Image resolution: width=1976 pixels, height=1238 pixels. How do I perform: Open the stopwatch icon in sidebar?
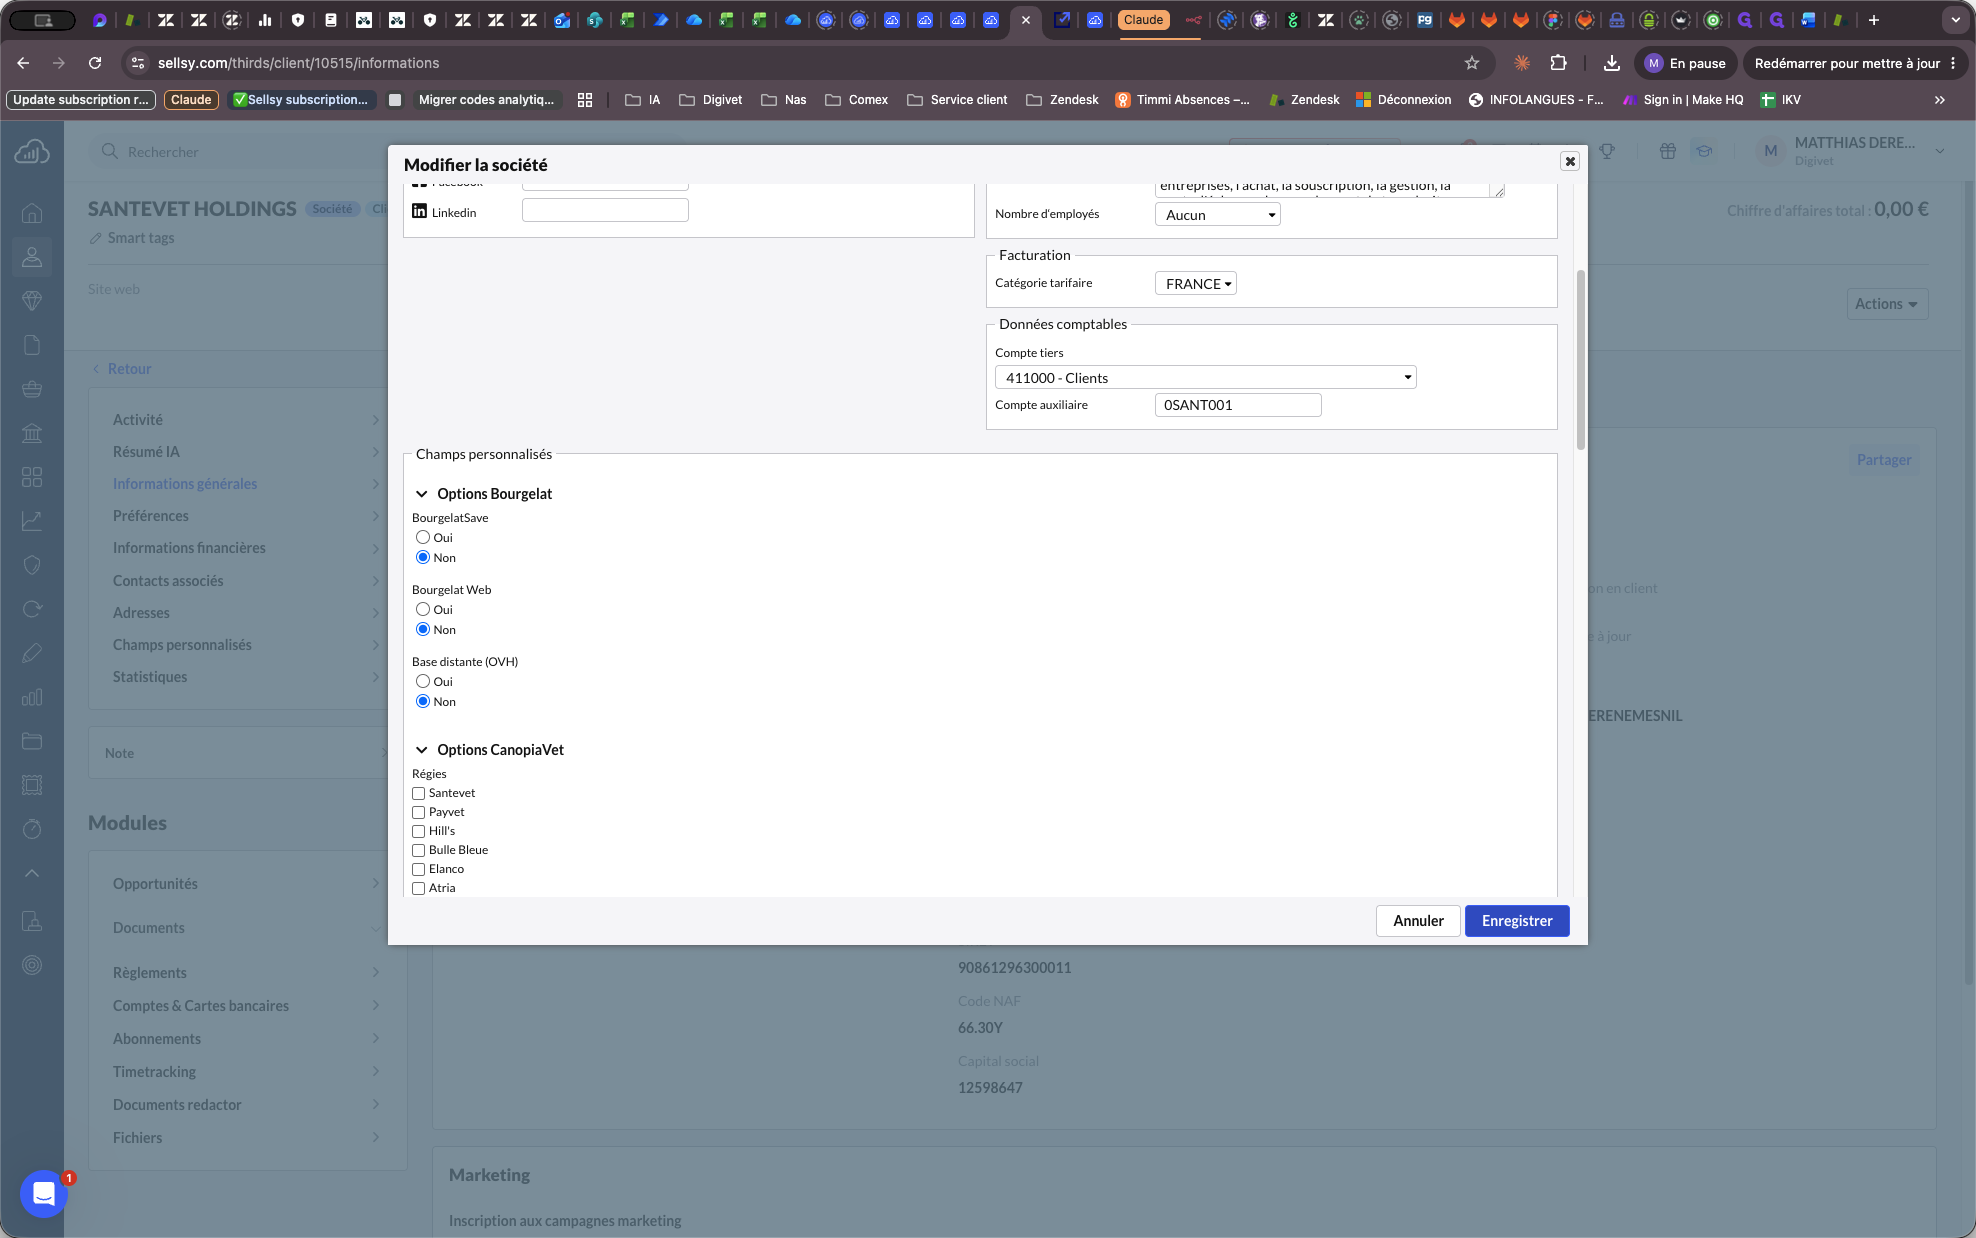32,829
